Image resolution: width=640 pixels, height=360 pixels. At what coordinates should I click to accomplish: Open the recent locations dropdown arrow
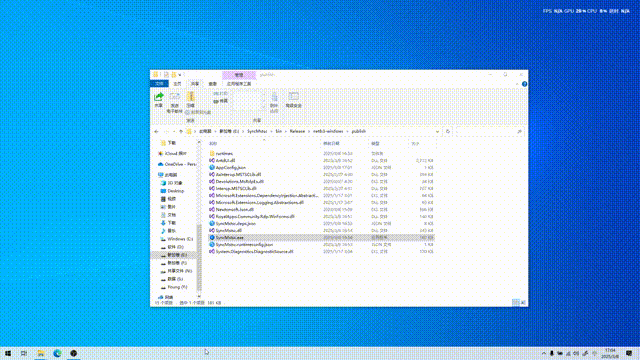tap(174, 131)
